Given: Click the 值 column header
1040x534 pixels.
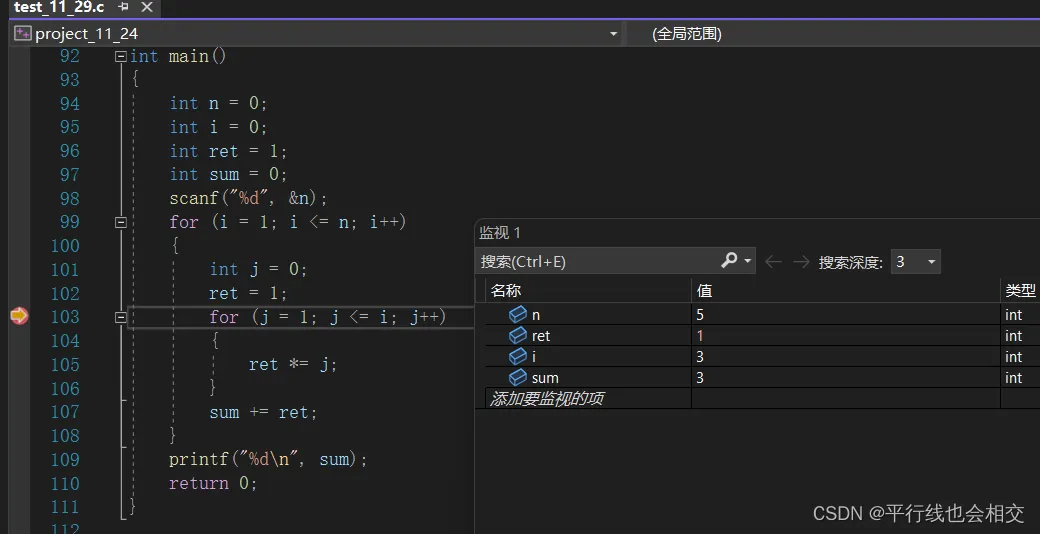Looking at the screenshot, I should pyautogui.click(x=704, y=291).
